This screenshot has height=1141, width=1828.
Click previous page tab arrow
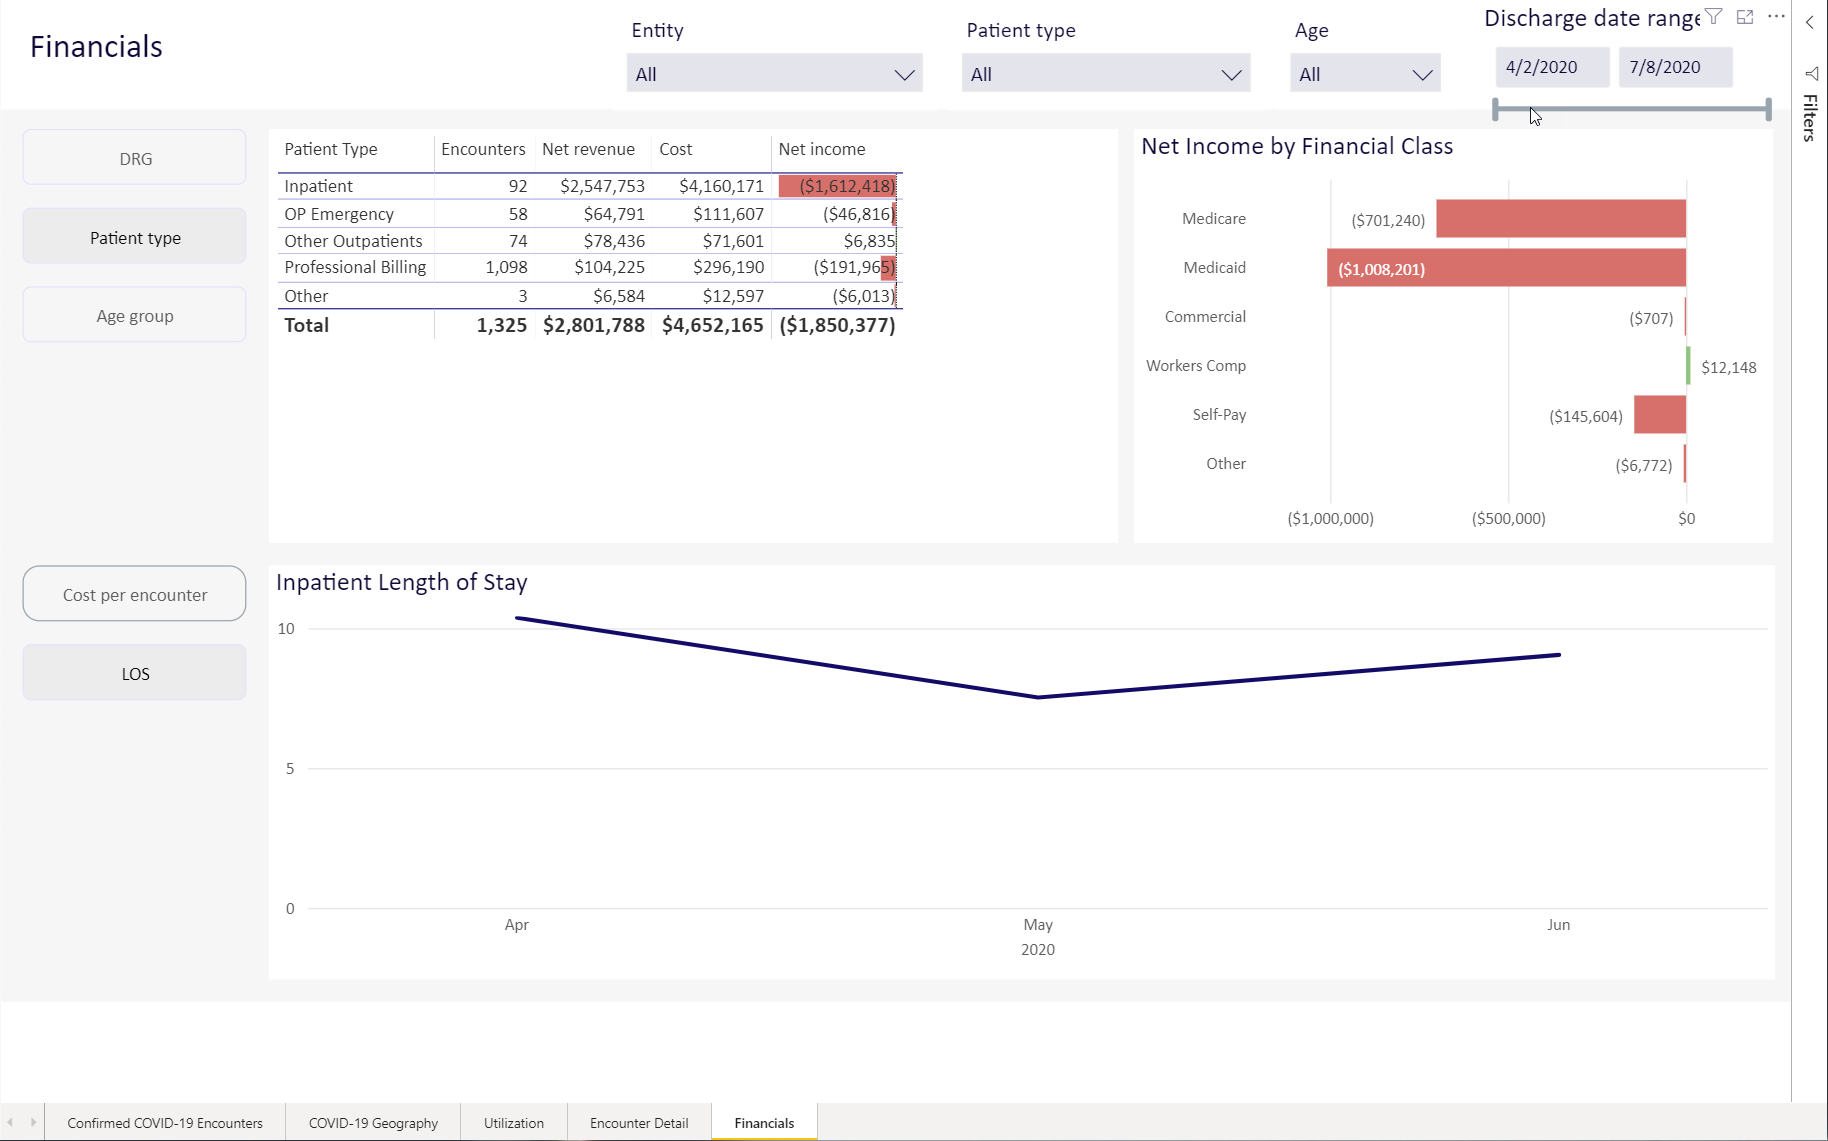pyautogui.click(x=11, y=1122)
